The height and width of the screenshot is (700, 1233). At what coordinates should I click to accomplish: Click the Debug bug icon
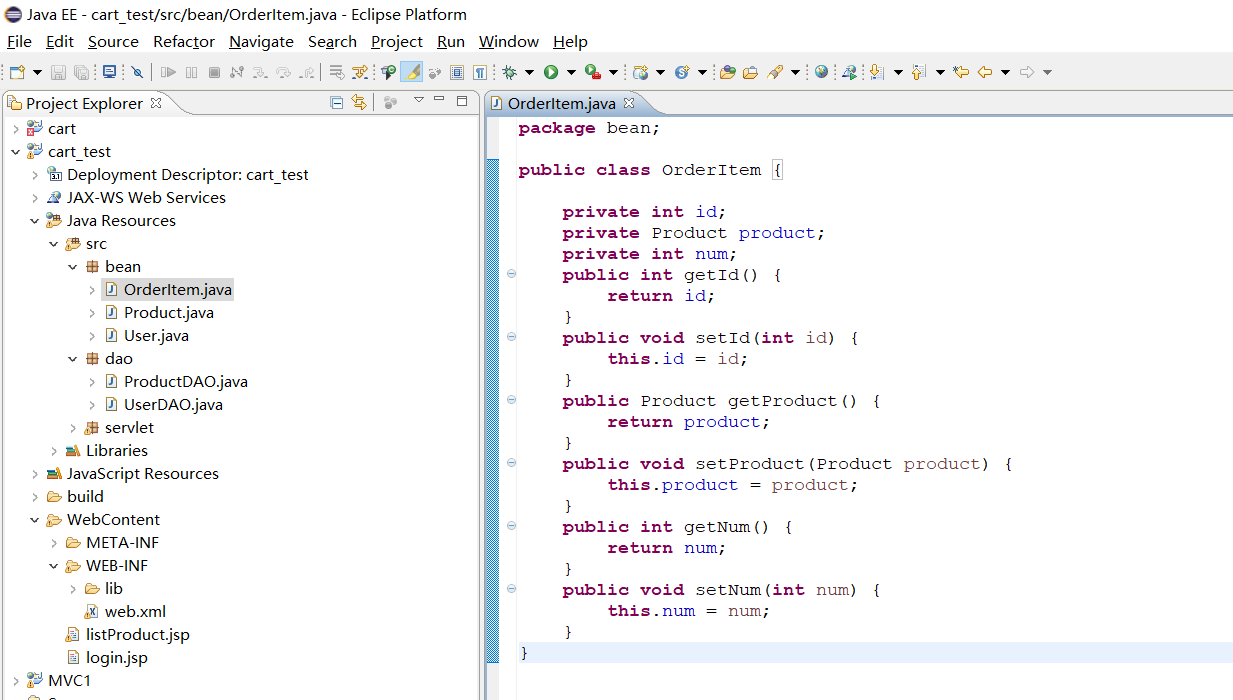coord(510,72)
